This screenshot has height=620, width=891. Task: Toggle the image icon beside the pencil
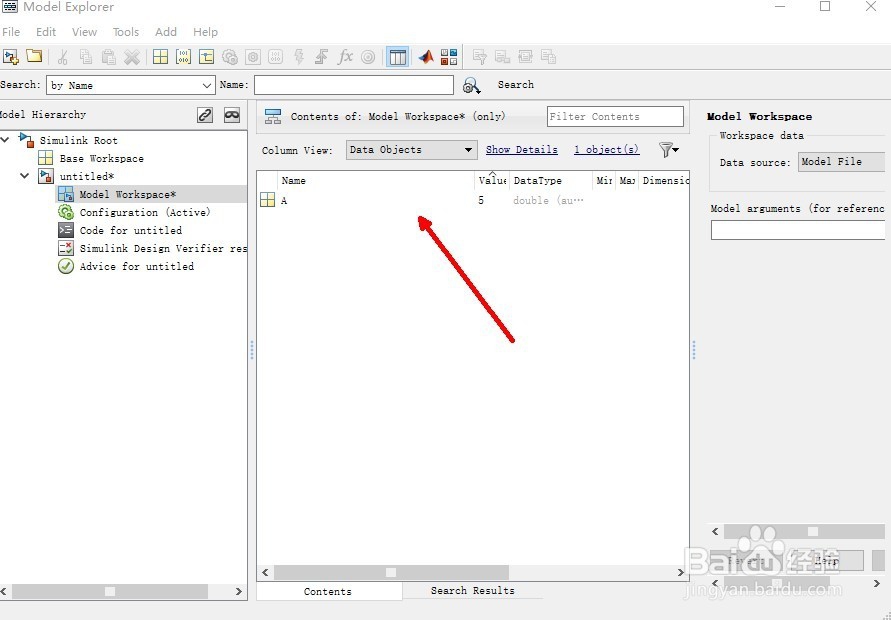tap(232, 115)
